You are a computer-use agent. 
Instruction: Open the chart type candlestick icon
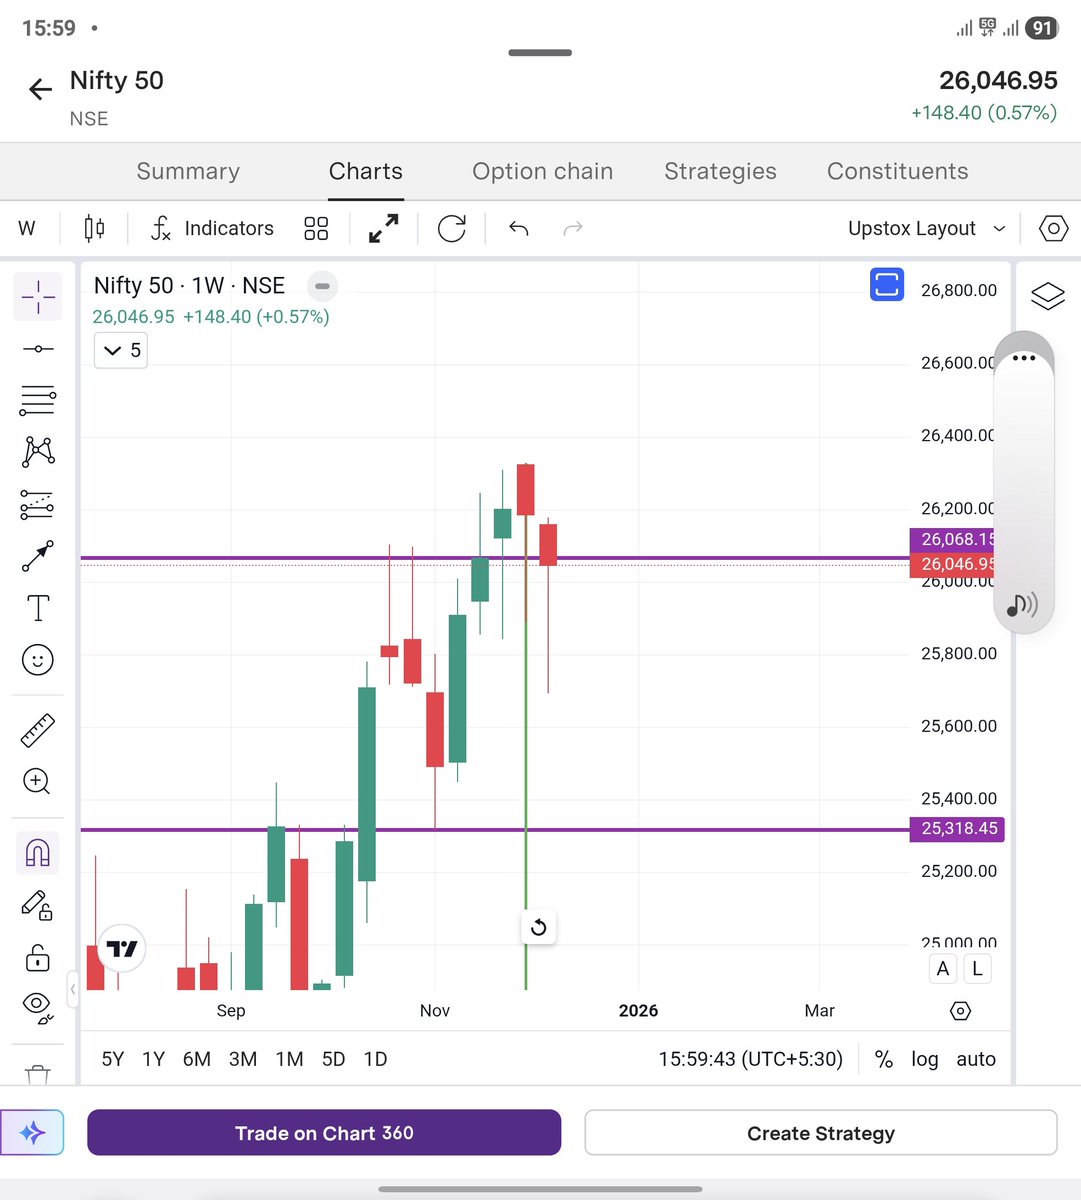tap(94, 228)
